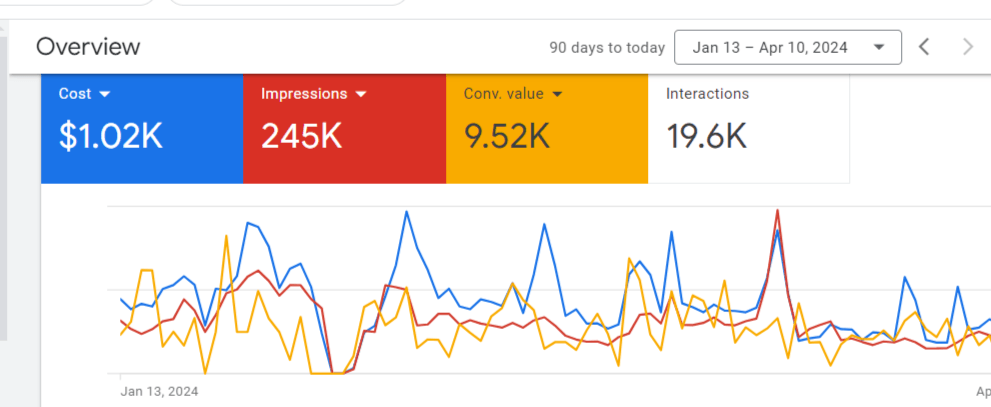Image resolution: width=991 pixels, height=407 pixels.
Task: Click the 19.6K interactions value
Action: tap(707, 136)
